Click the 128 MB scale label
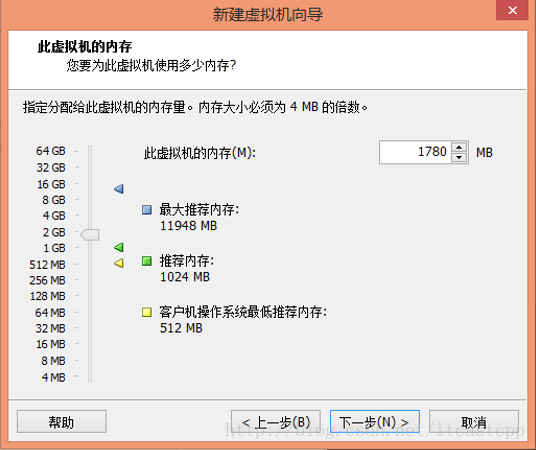The image size is (536, 450). pos(48,296)
